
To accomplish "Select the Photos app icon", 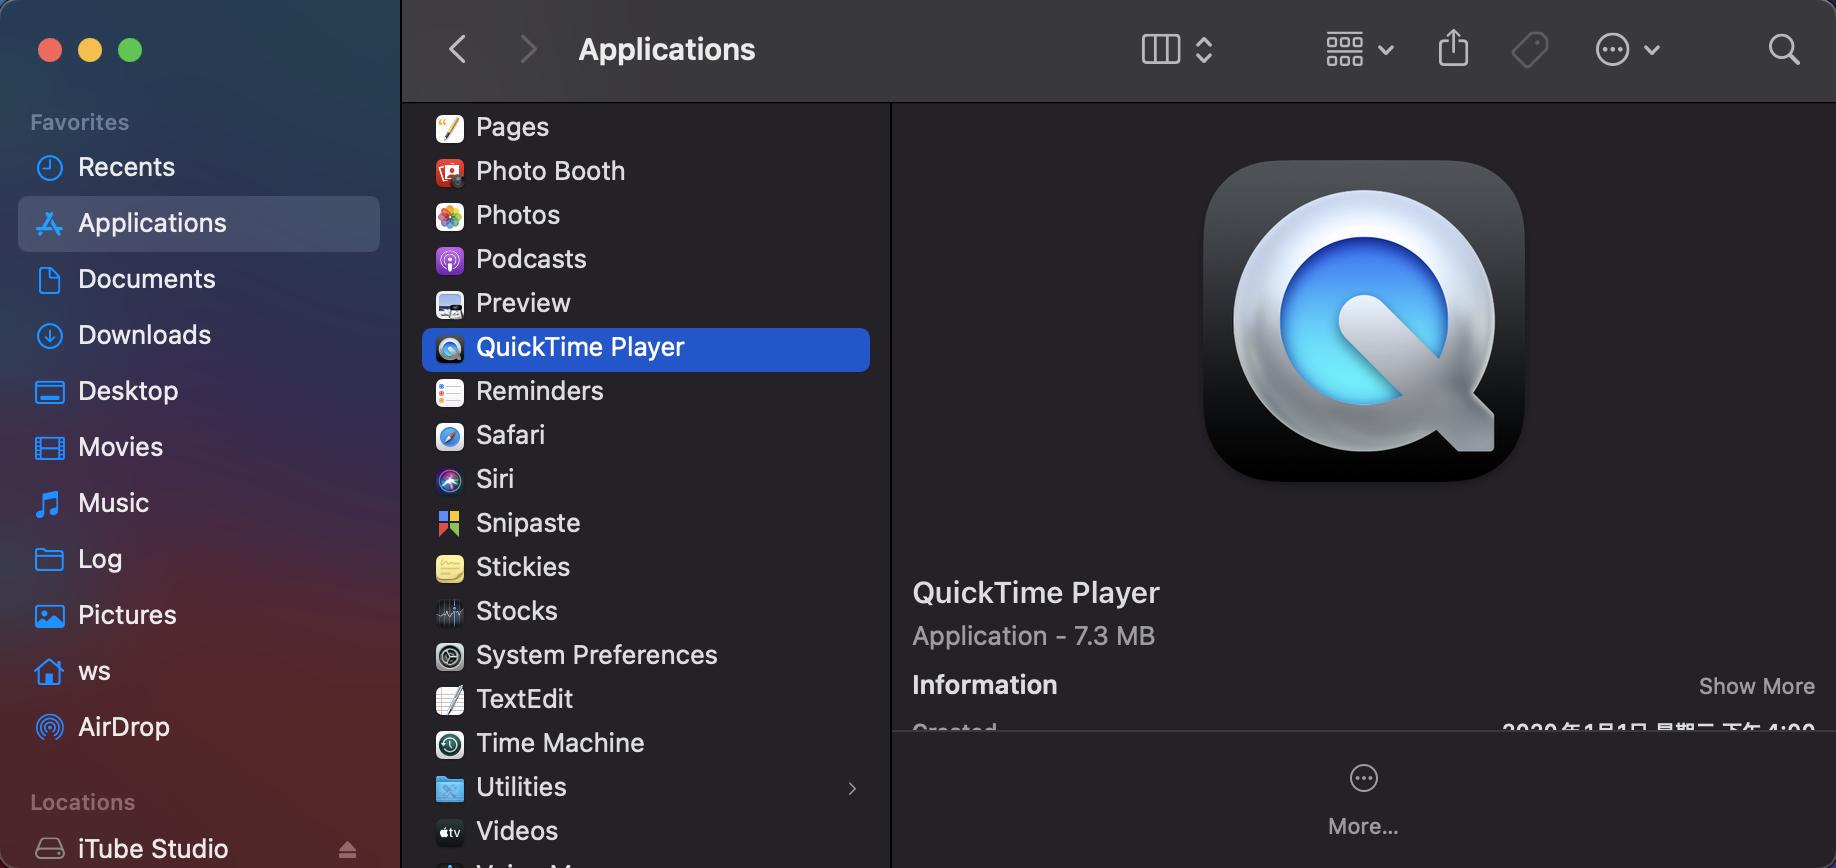I will click(x=450, y=216).
